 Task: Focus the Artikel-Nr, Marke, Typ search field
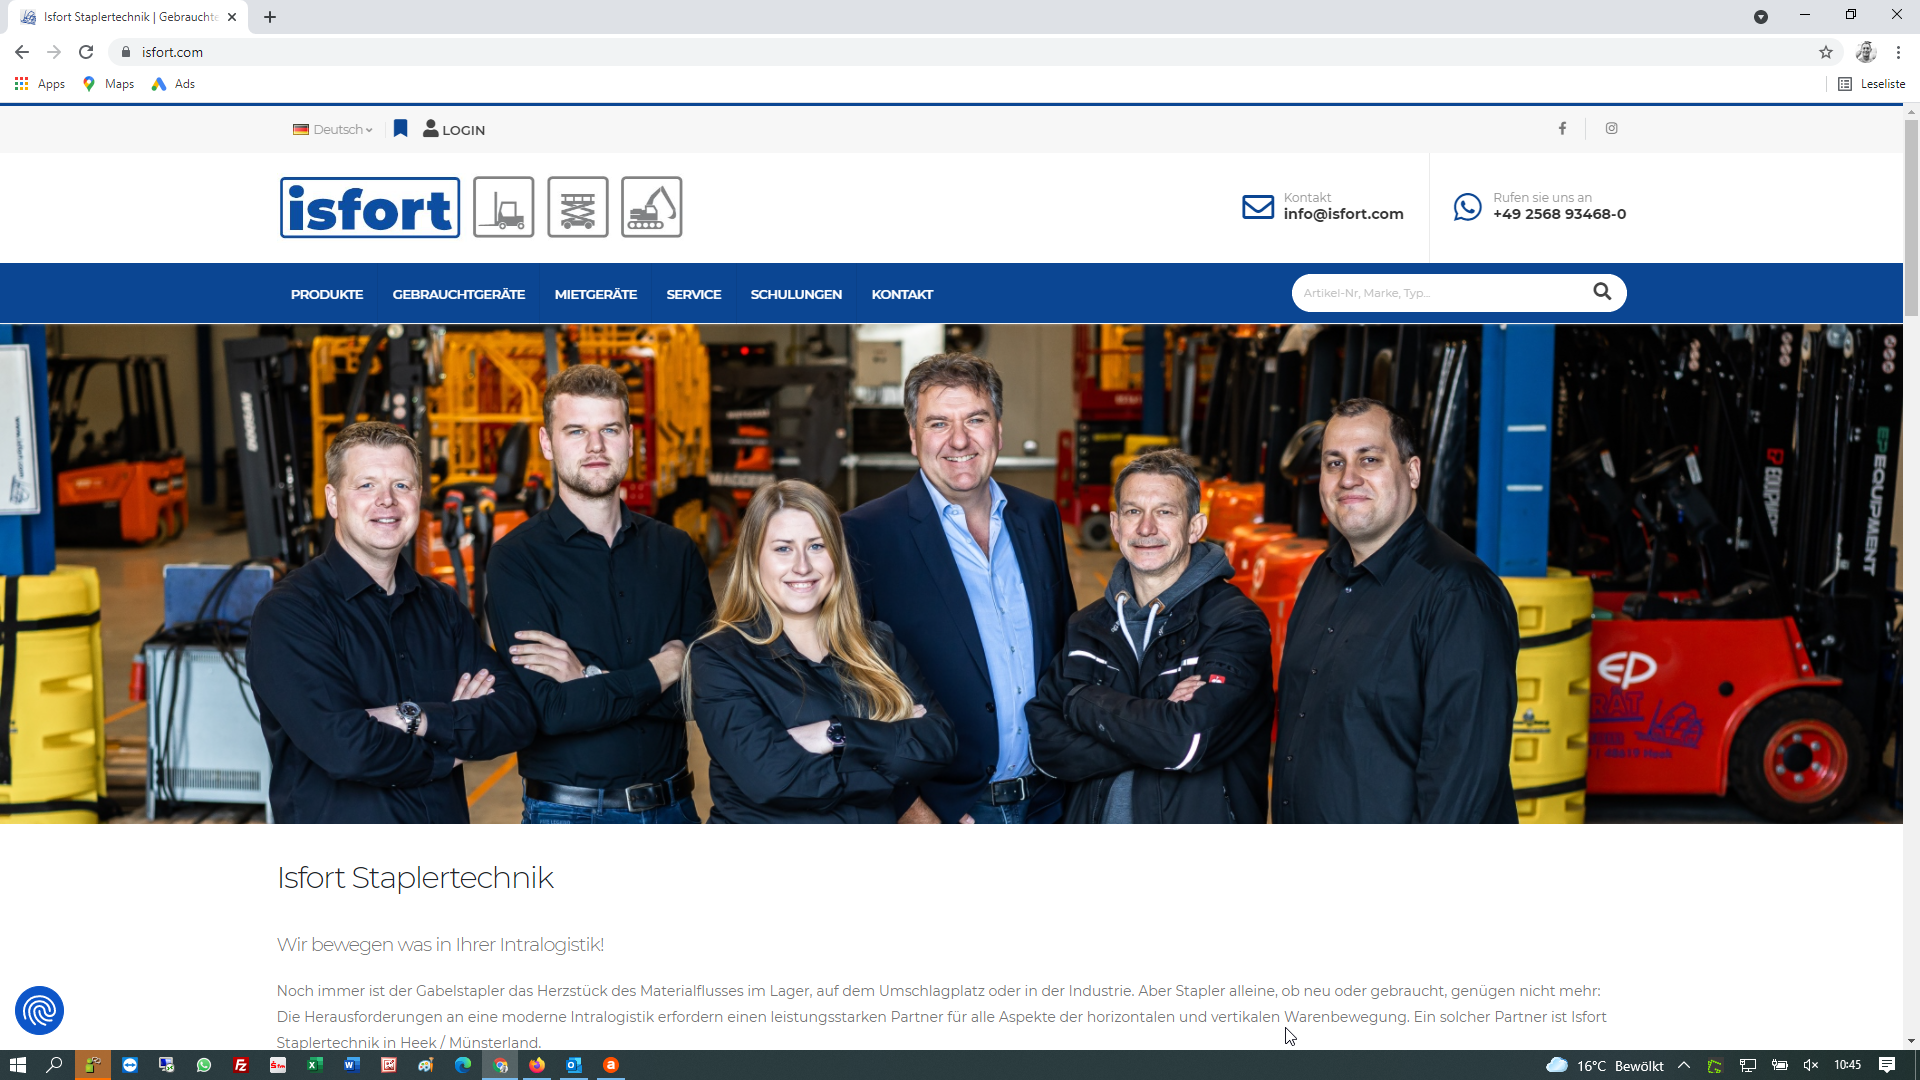pyautogui.click(x=1438, y=293)
